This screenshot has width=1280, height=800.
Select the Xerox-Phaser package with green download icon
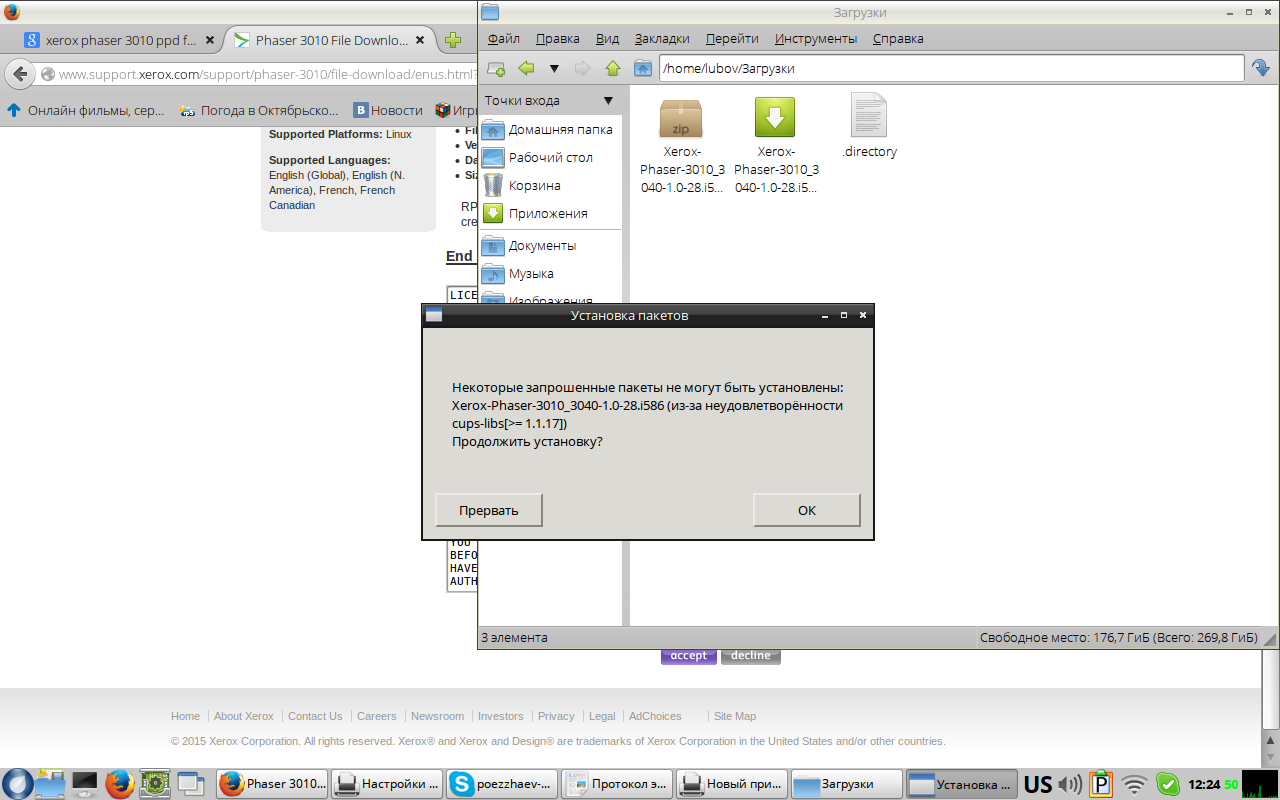pyautogui.click(x=775, y=117)
